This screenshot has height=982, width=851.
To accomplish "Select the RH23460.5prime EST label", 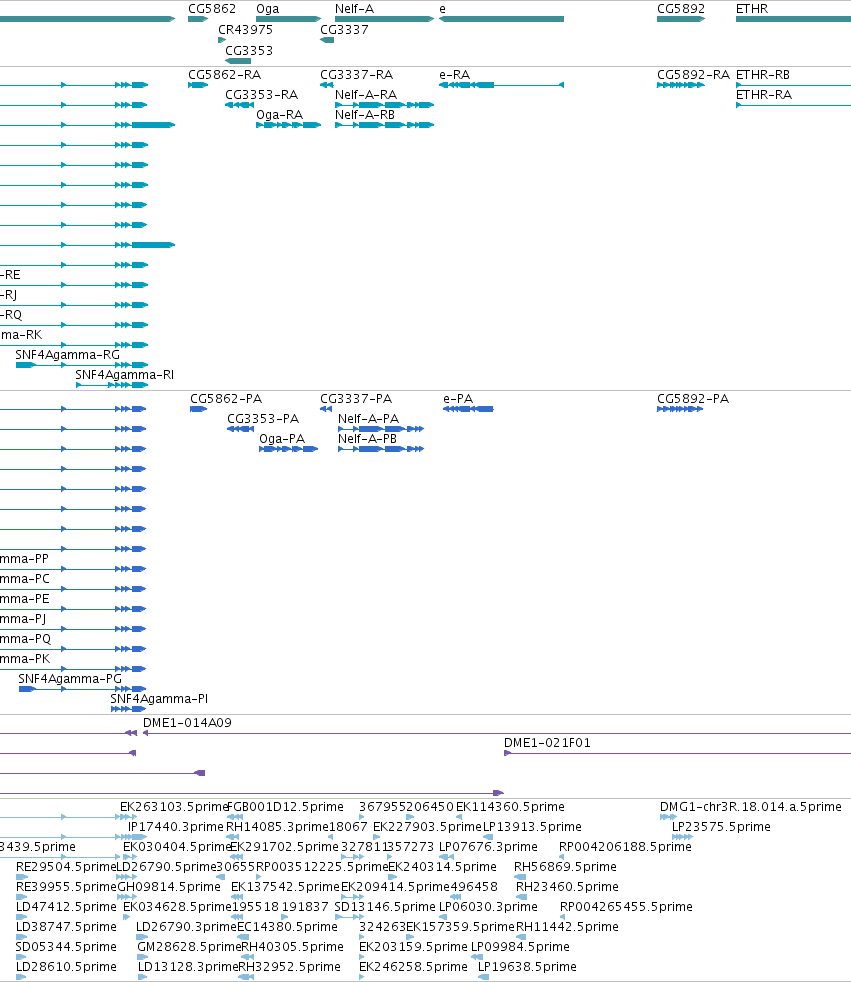I will (x=567, y=887).
